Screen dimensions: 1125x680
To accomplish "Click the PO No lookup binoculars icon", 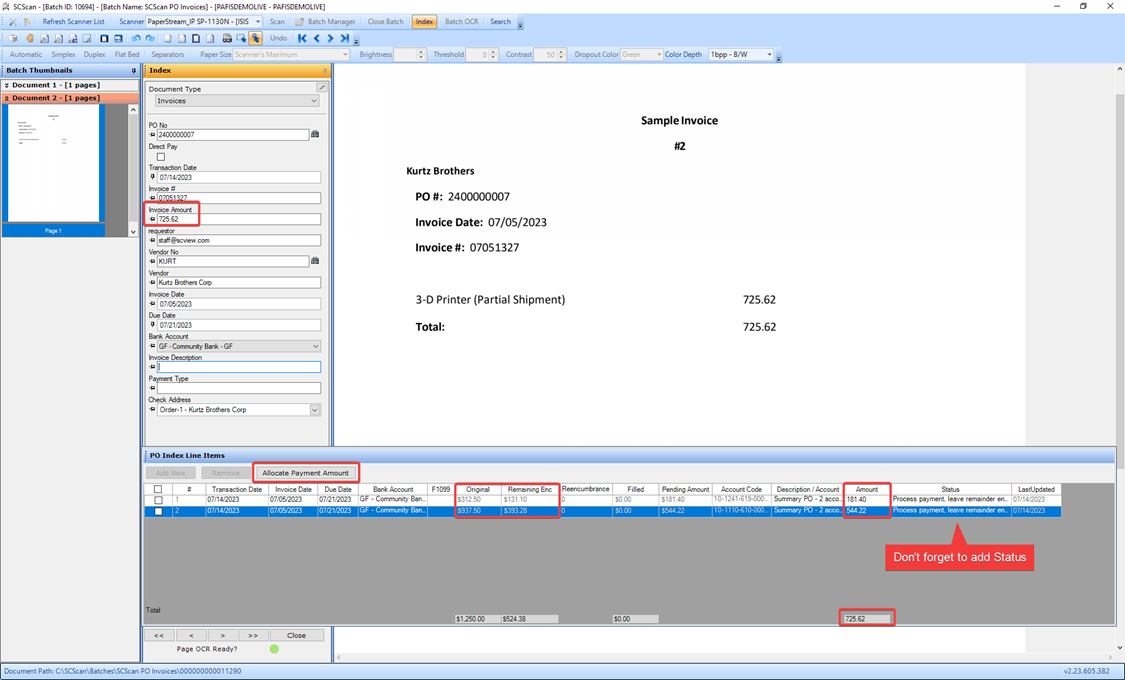I will (x=316, y=134).
